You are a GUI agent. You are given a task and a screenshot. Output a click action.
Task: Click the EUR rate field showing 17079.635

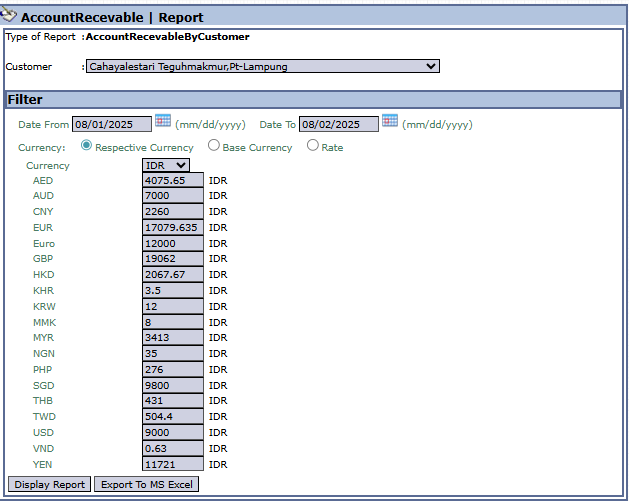point(173,228)
